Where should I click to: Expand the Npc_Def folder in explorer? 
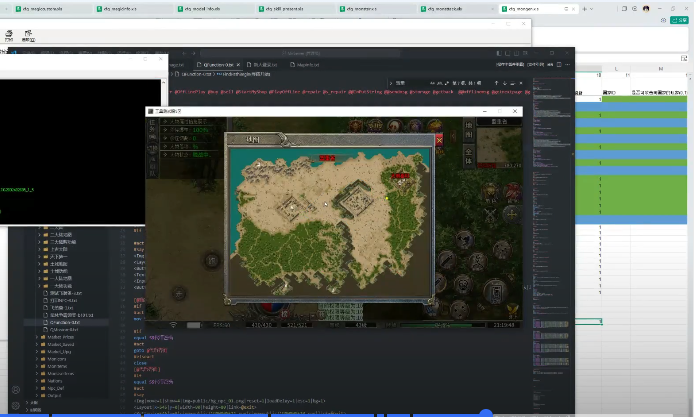[x=57, y=387]
